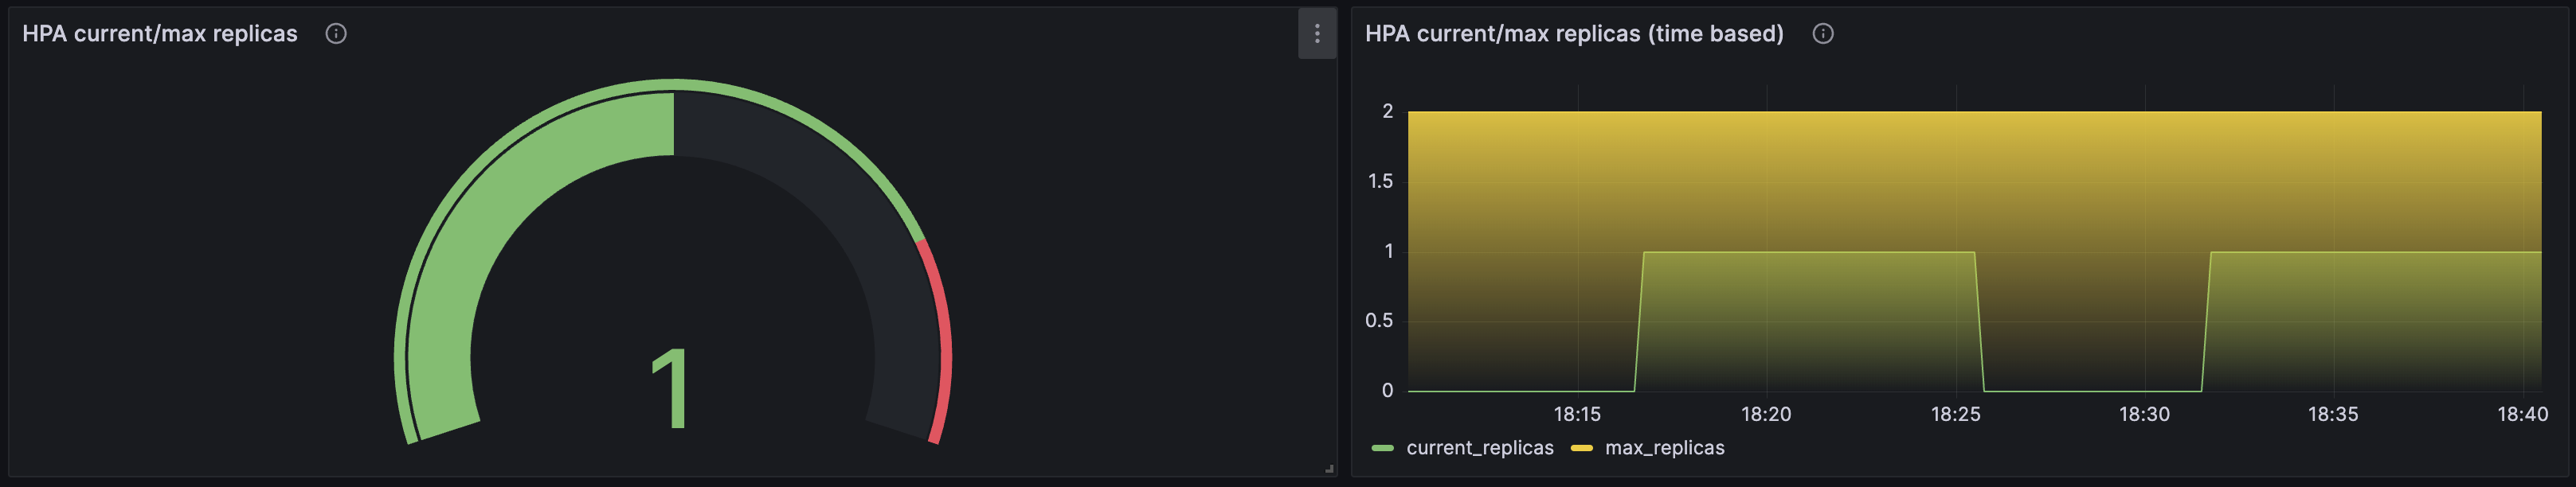Image resolution: width=2576 pixels, height=487 pixels.
Task: Click the 18:15 time axis label
Action: (x=1577, y=414)
